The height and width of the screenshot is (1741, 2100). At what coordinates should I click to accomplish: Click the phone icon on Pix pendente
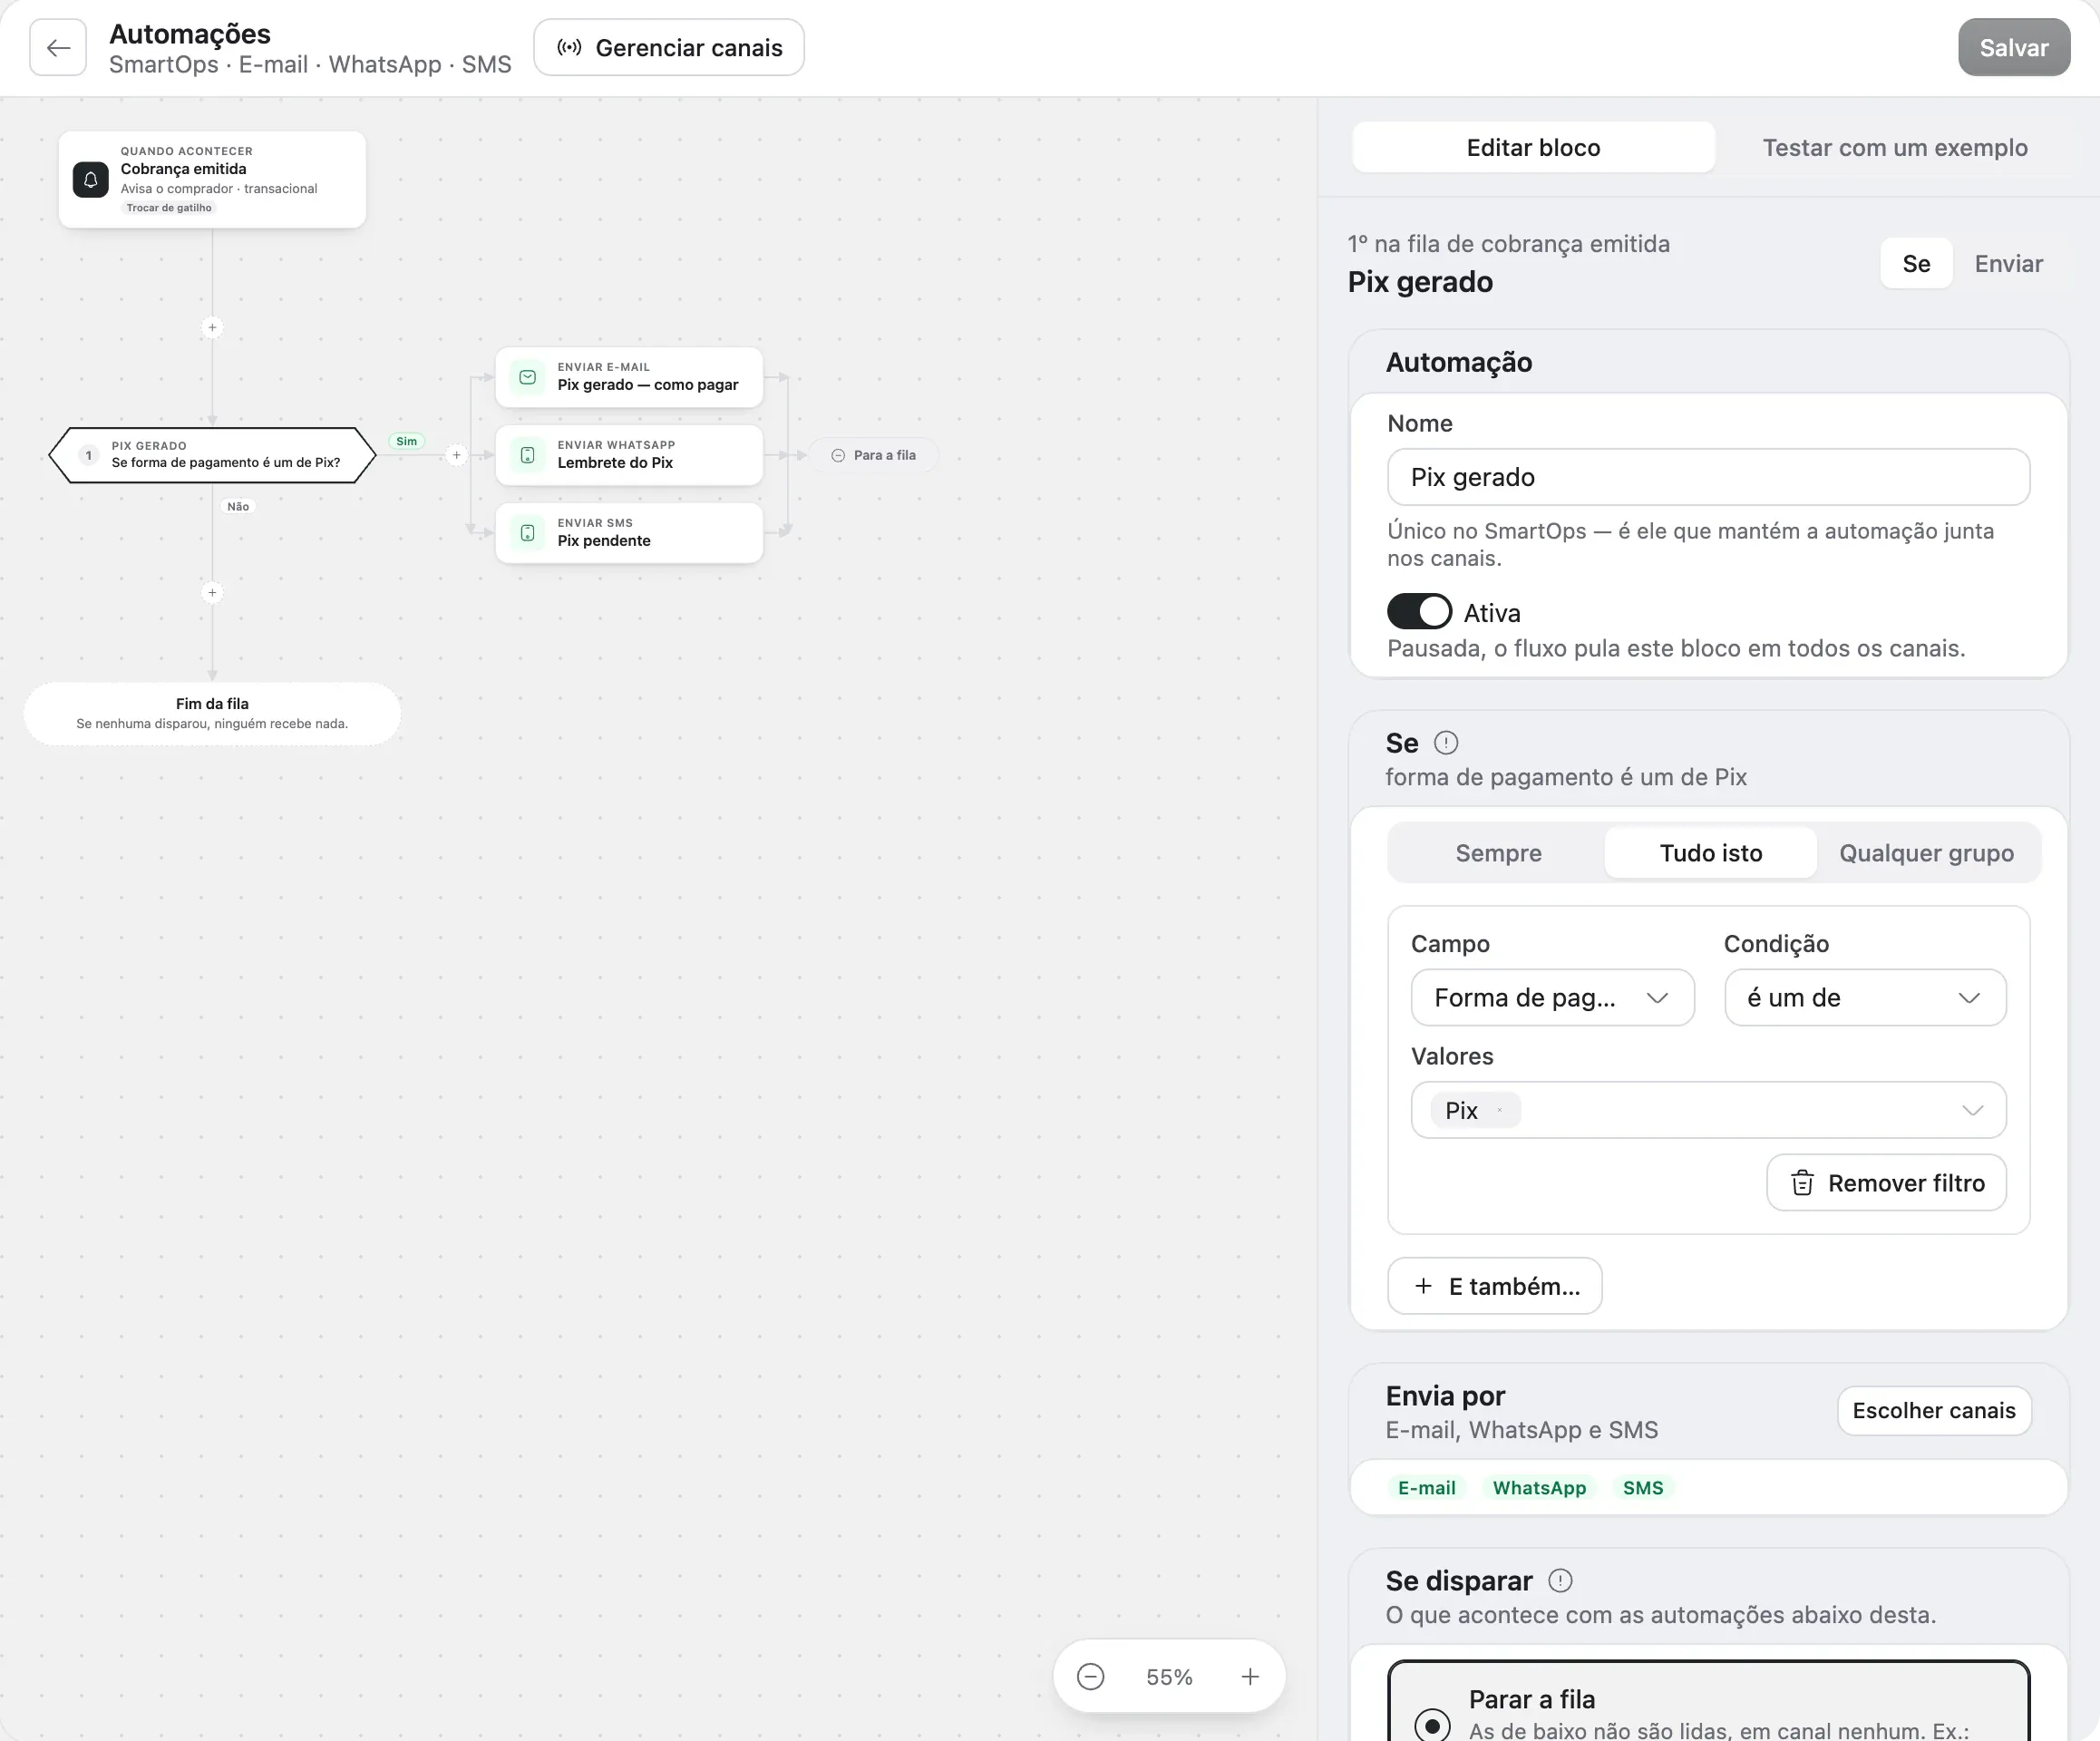527,533
